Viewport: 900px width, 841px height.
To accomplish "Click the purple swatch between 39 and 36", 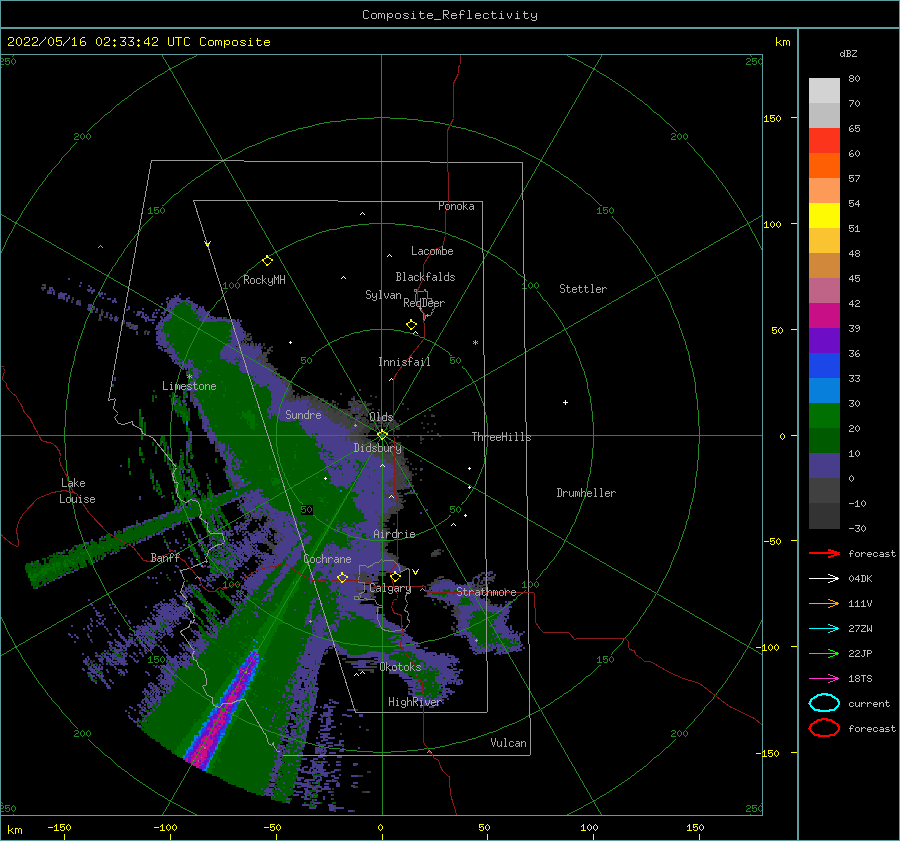I will coord(824,341).
